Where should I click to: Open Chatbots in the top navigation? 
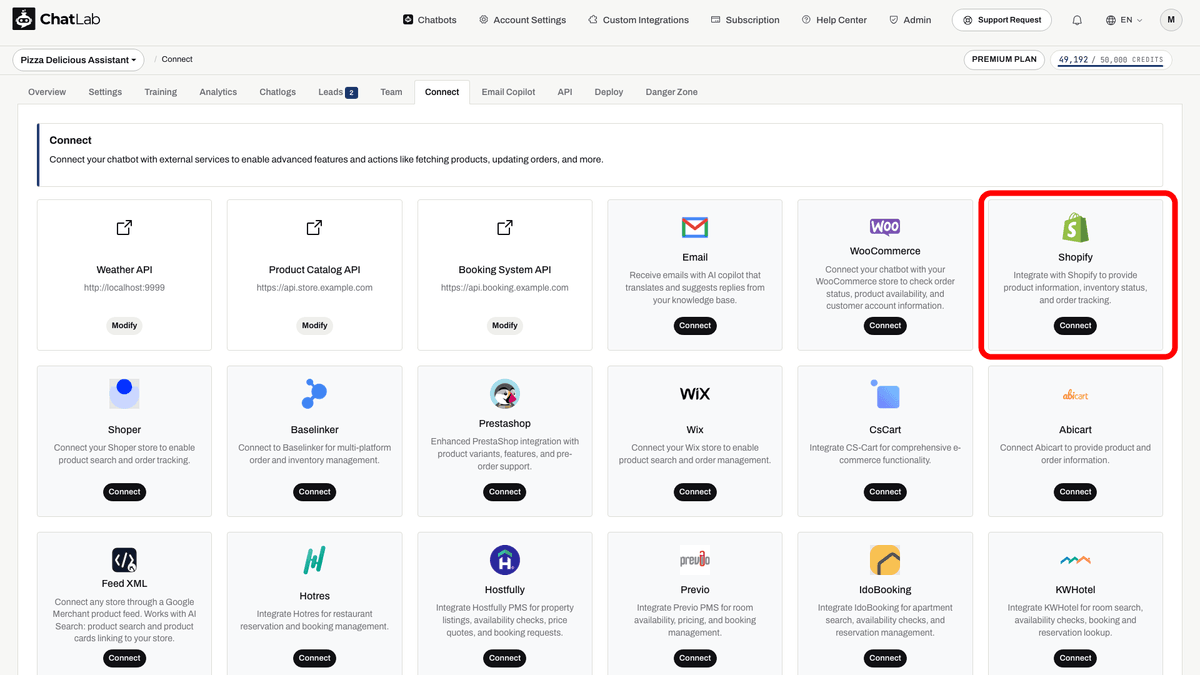coord(430,20)
